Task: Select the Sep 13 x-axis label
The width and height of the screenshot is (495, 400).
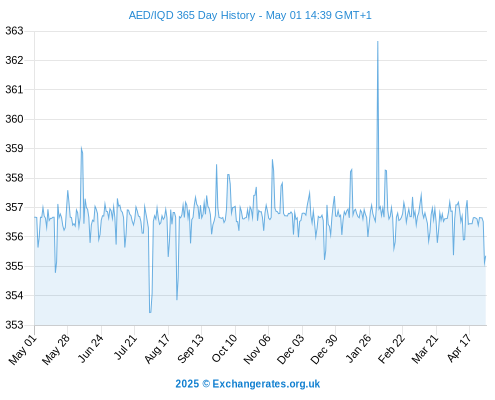Action: tap(190, 349)
